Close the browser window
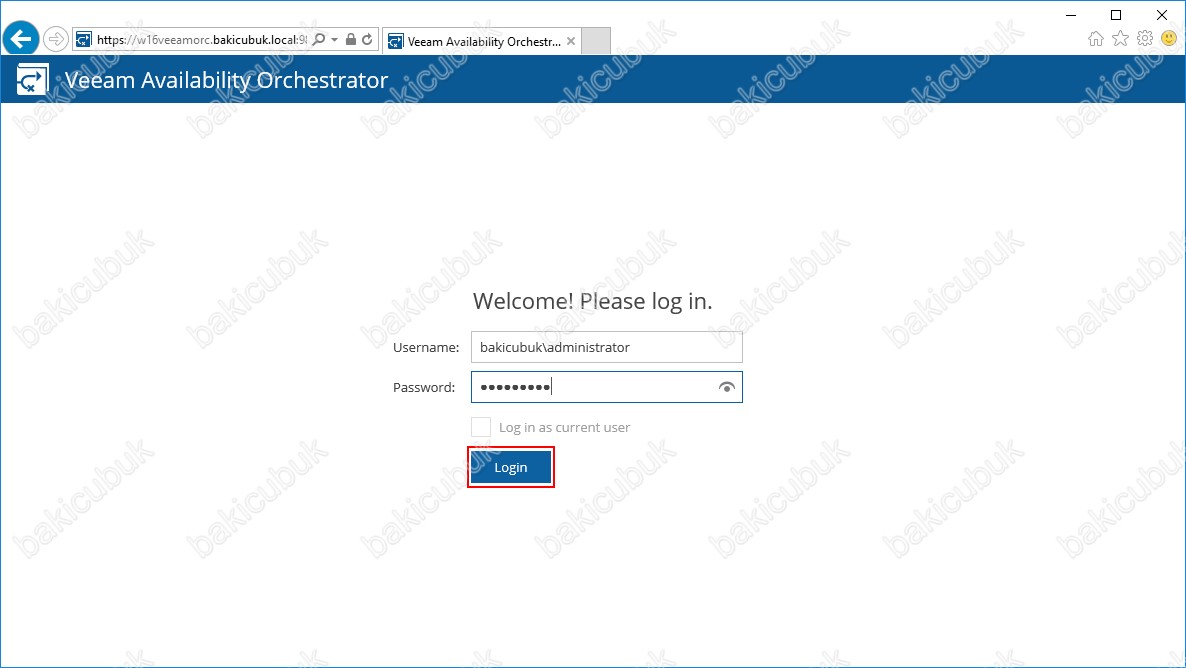Viewport: 1186px width, 668px height. [x=1162, y=15]
